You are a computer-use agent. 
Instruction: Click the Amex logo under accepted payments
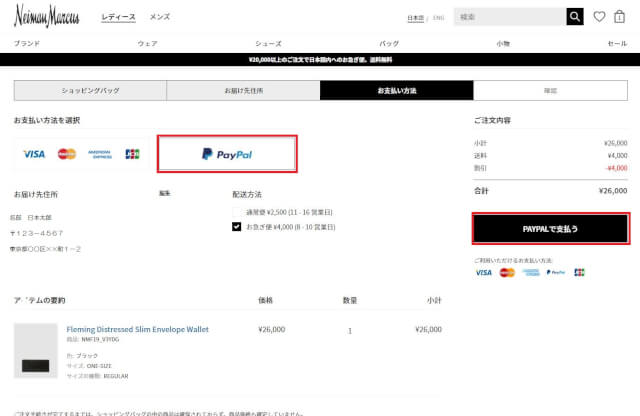tap(531, 272)
